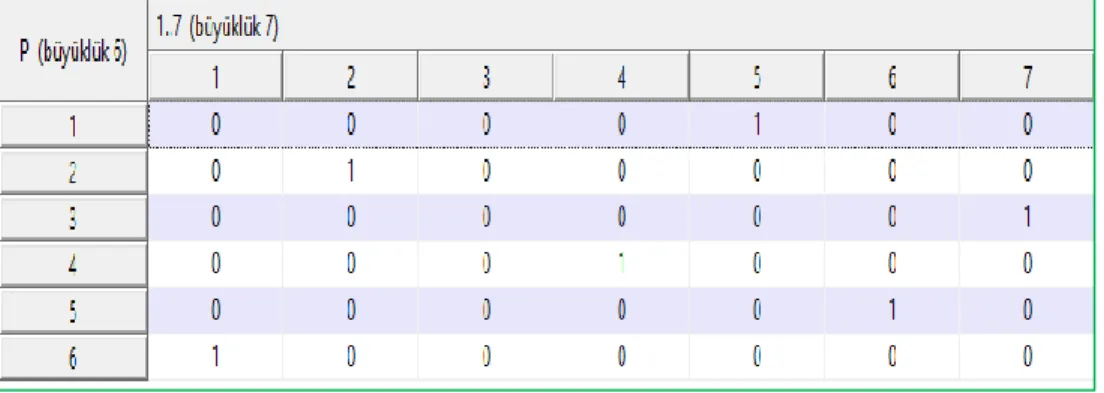This screenshot has height=393, width=1104.
Task: Select cell at row 4, column 7
Action: [1027, 264]
